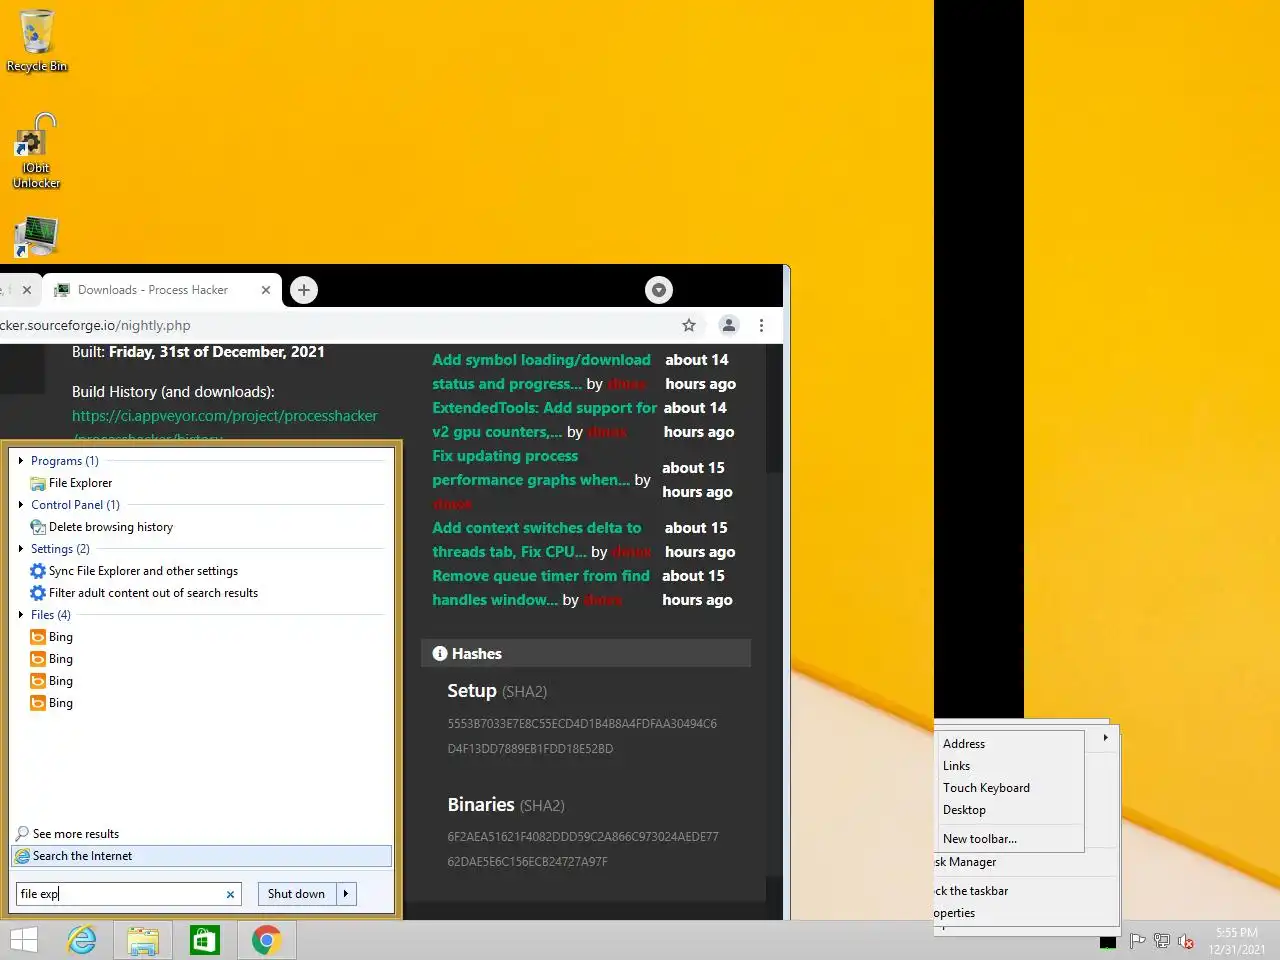Viewport: 1280px width, 960px height.
Task: Click See more results
Action: (x=75, y=834)
